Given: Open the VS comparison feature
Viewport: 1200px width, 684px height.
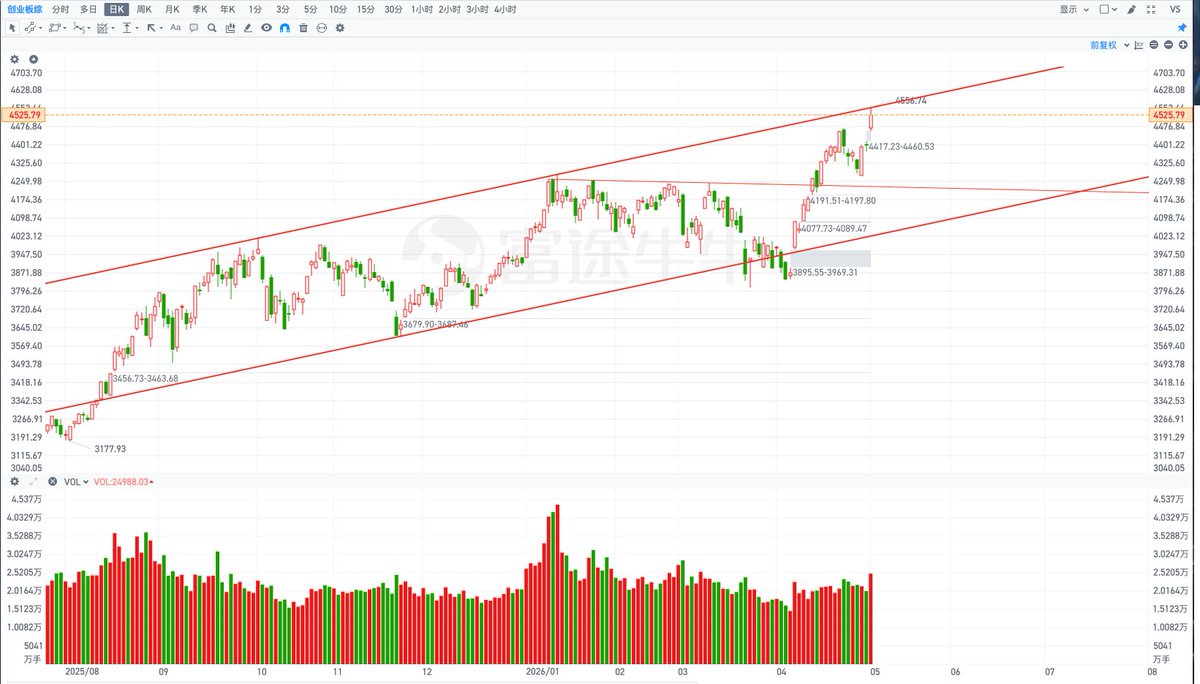Looking at the screenshot, I should tap(1175, 9).
